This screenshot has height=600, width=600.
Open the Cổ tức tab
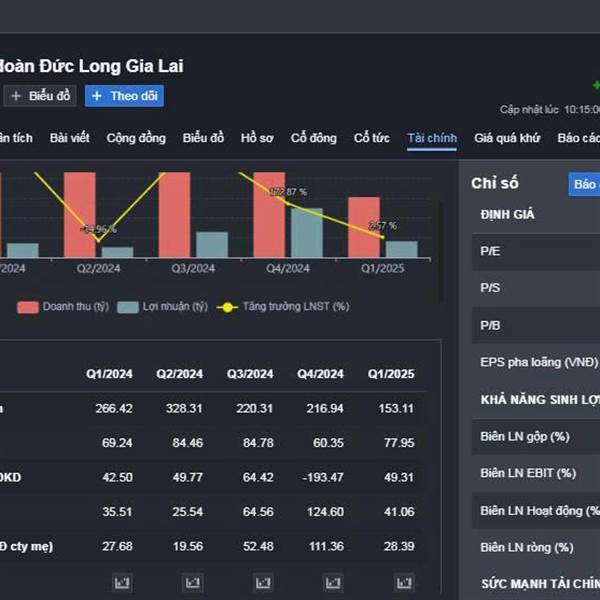tap(372, 138)
